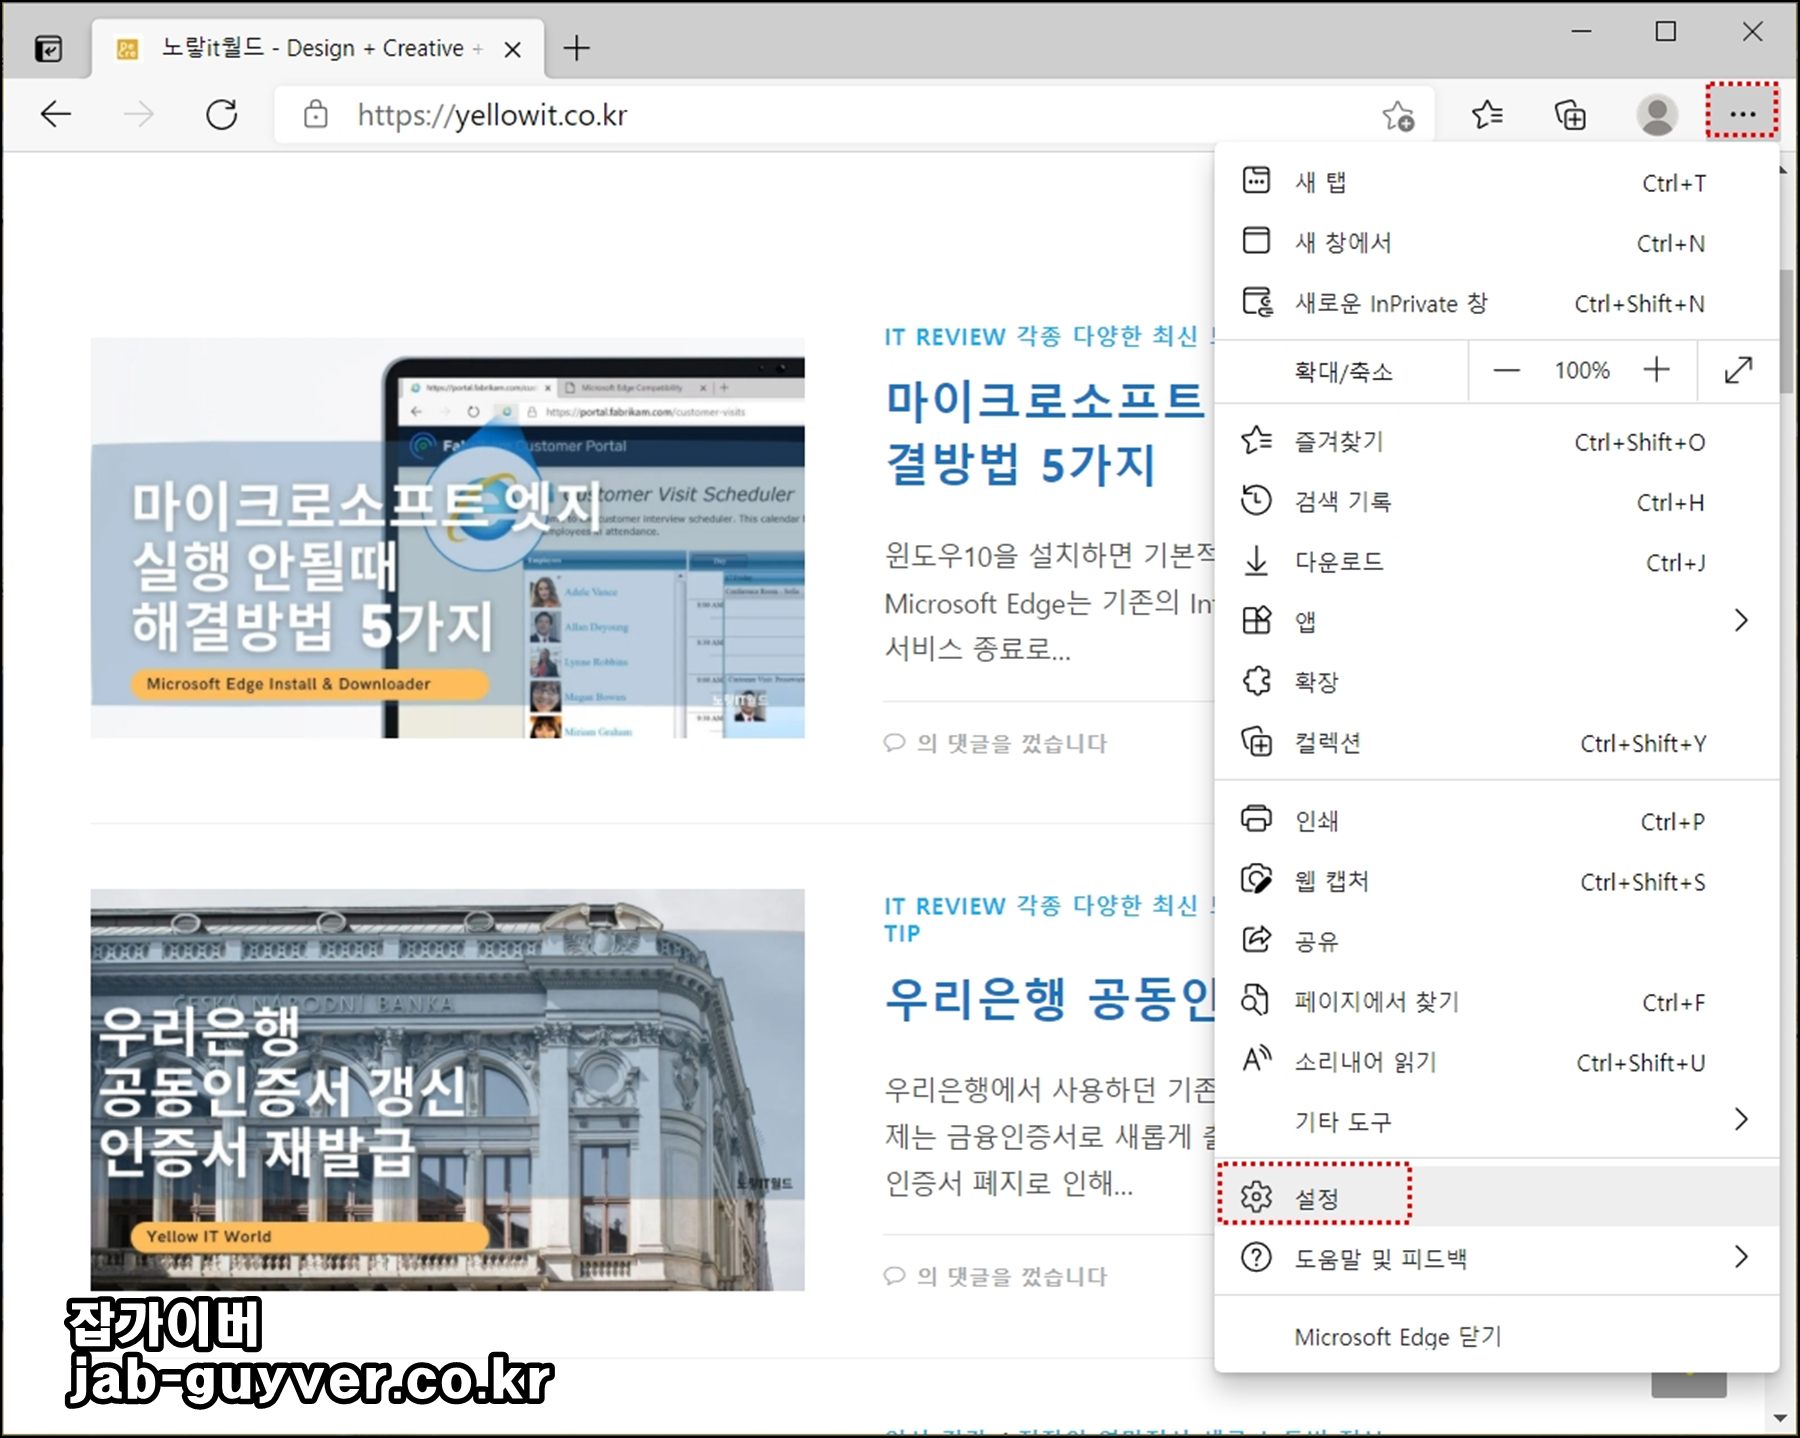Screen dimensions: 1800x1438
Task: Open 다운로드 from the menu
Action: pyautogui.click(x=1497, y=562)
